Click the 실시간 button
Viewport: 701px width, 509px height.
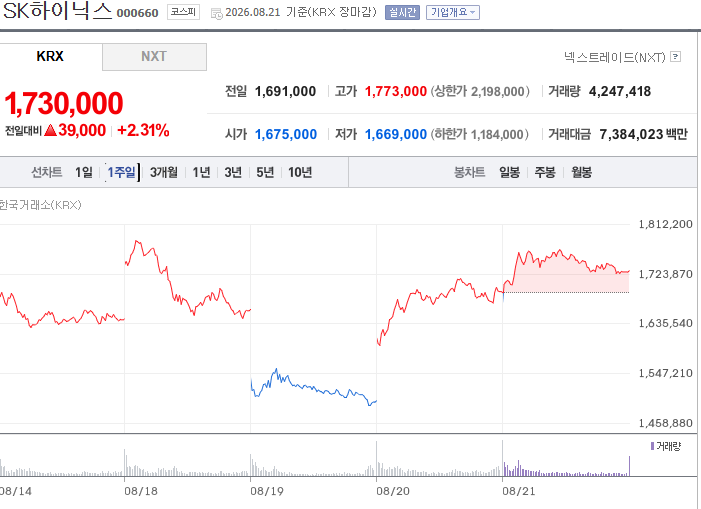click(x=402, y=13)
